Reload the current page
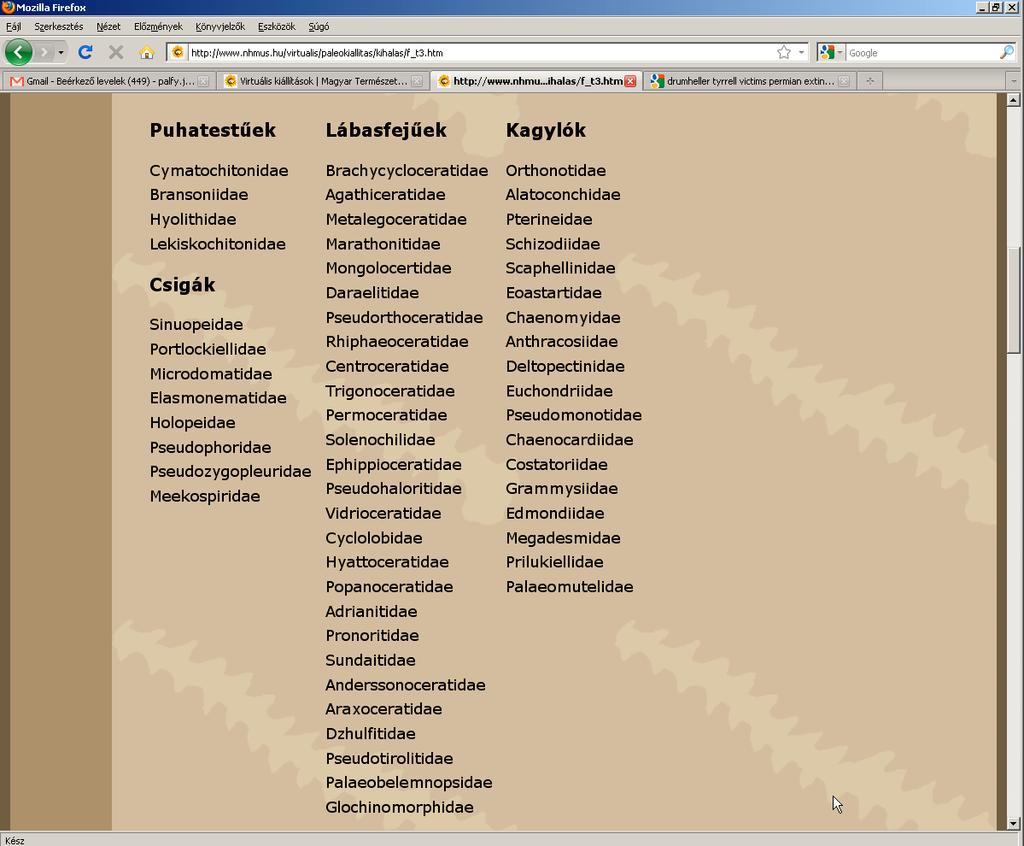This screenshot has height=846, width=1024. click(85, 52)
